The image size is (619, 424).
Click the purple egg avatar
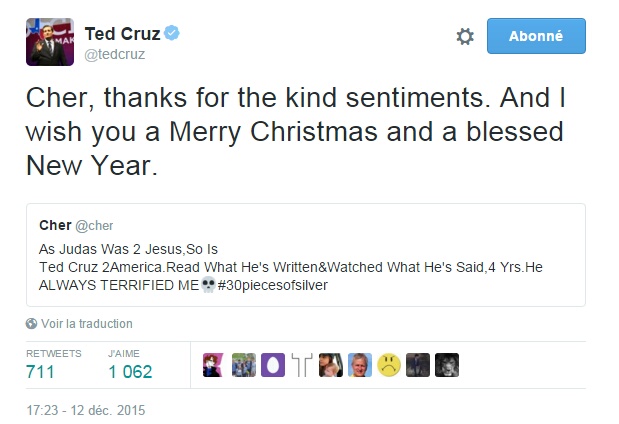273,365
